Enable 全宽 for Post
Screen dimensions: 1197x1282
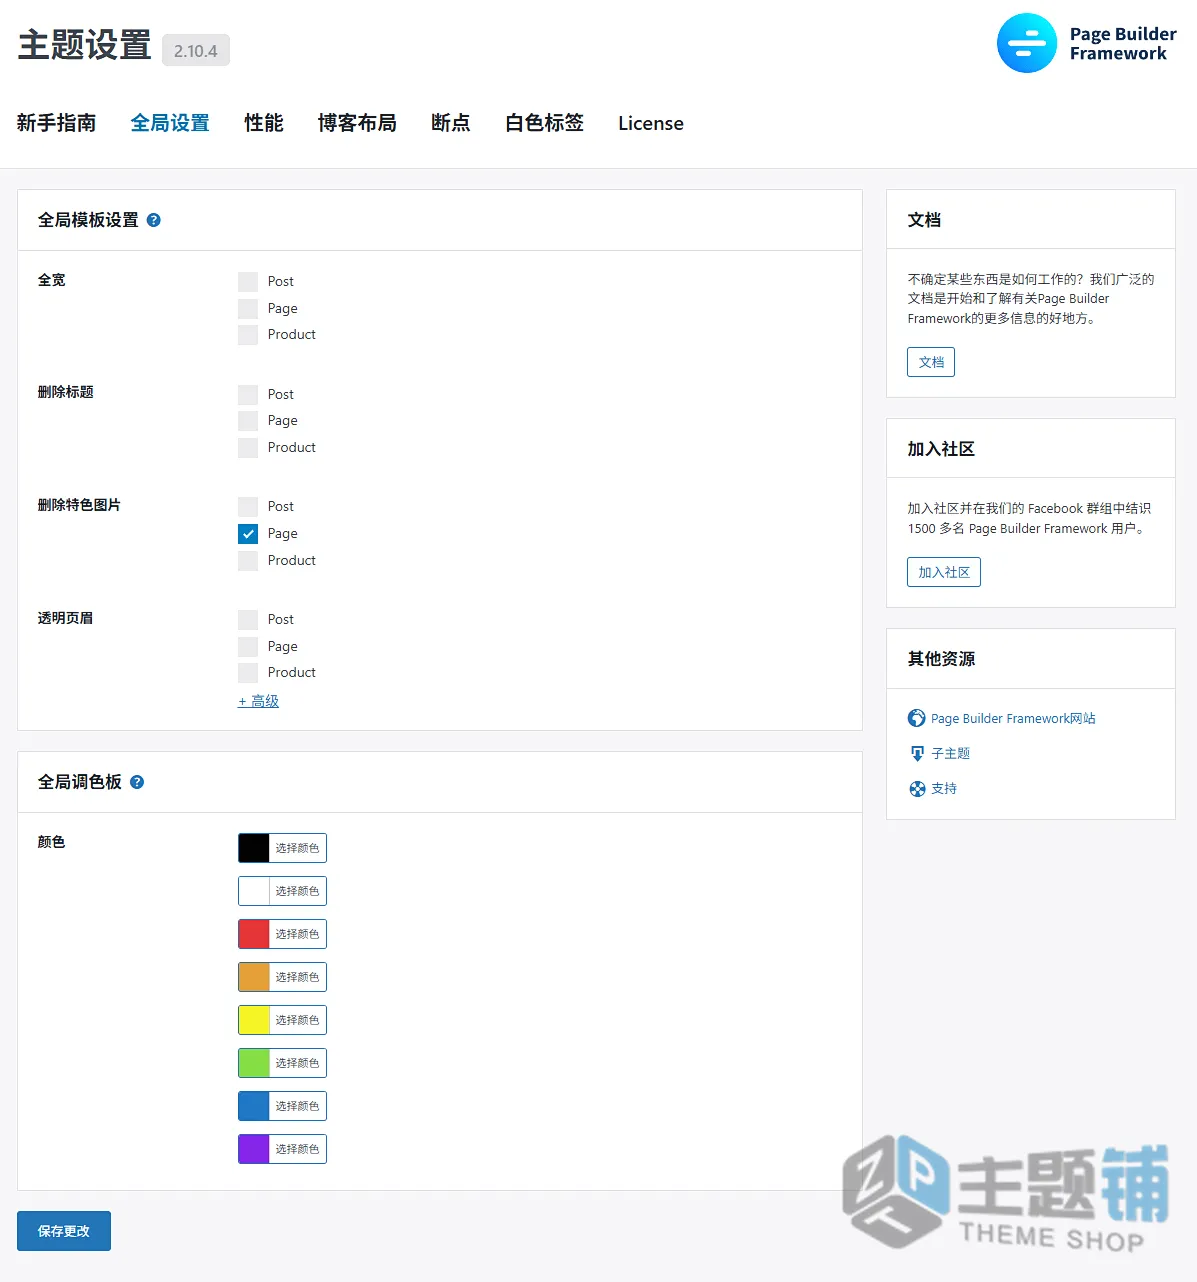(248, 282)
